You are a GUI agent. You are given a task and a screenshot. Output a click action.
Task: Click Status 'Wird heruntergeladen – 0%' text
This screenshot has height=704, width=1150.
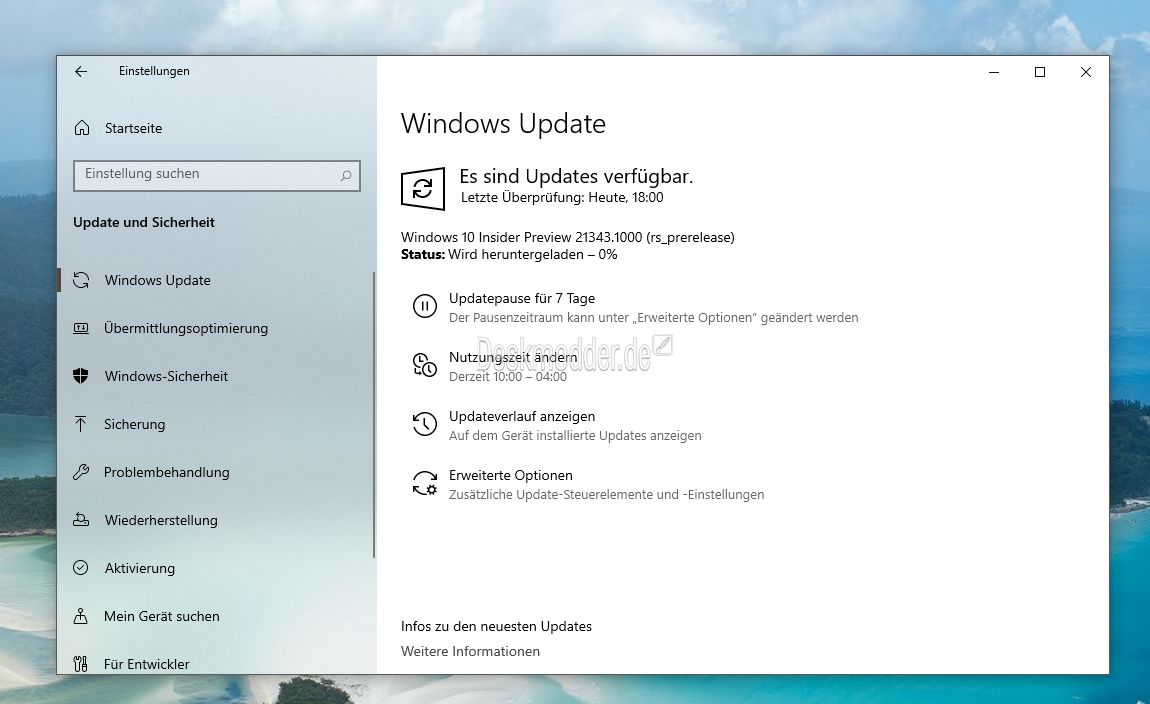(532, 254)
